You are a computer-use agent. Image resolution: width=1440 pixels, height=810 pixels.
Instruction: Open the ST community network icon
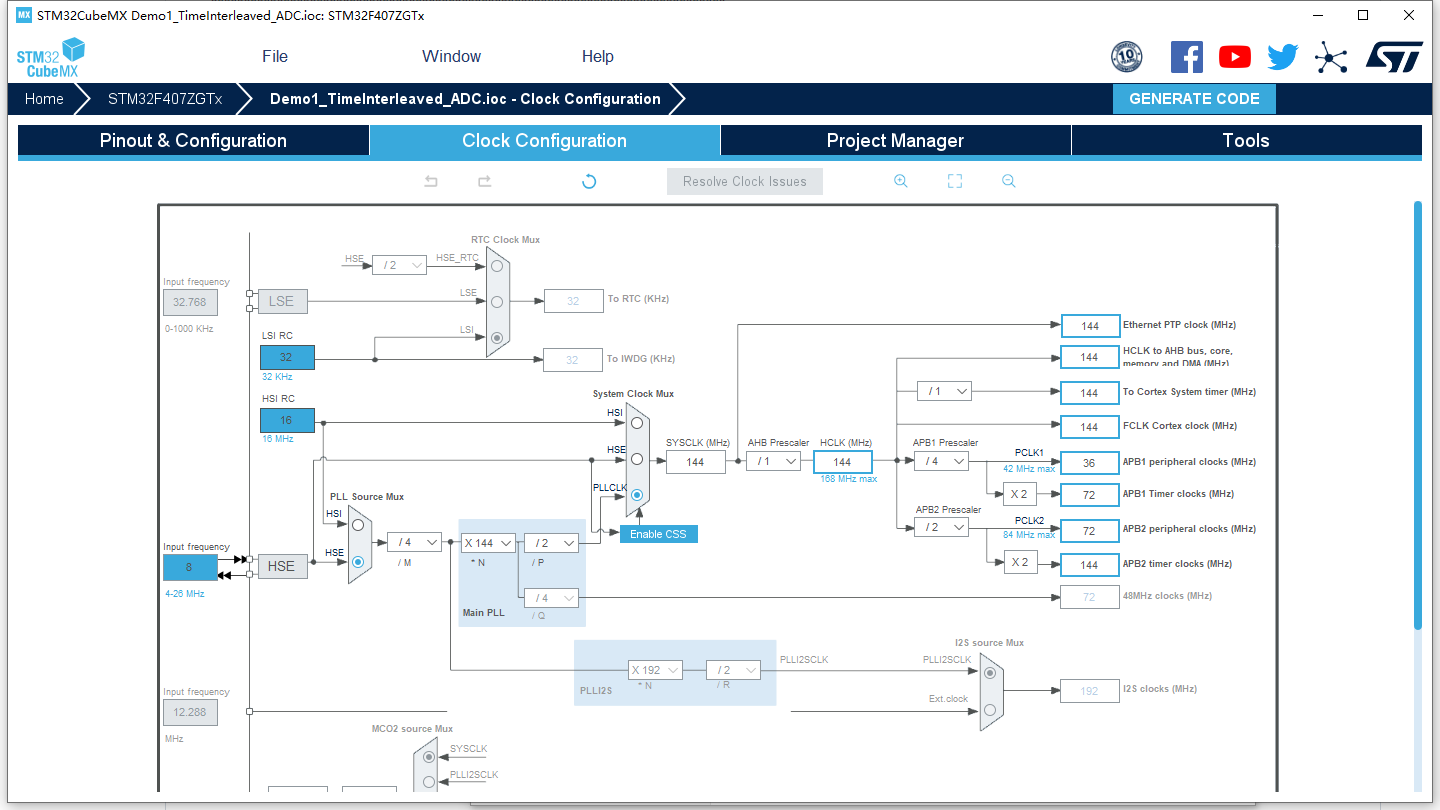[1331, 57]
